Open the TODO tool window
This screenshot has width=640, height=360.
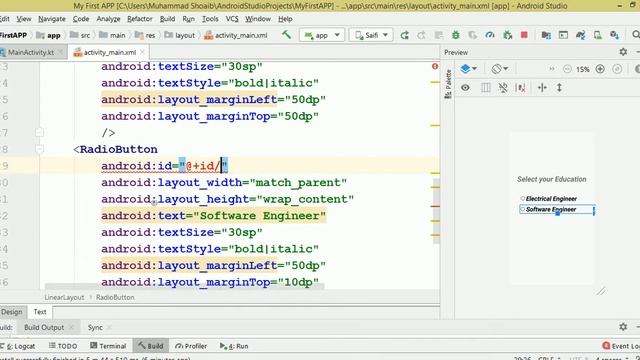click(x=63, y=346)
